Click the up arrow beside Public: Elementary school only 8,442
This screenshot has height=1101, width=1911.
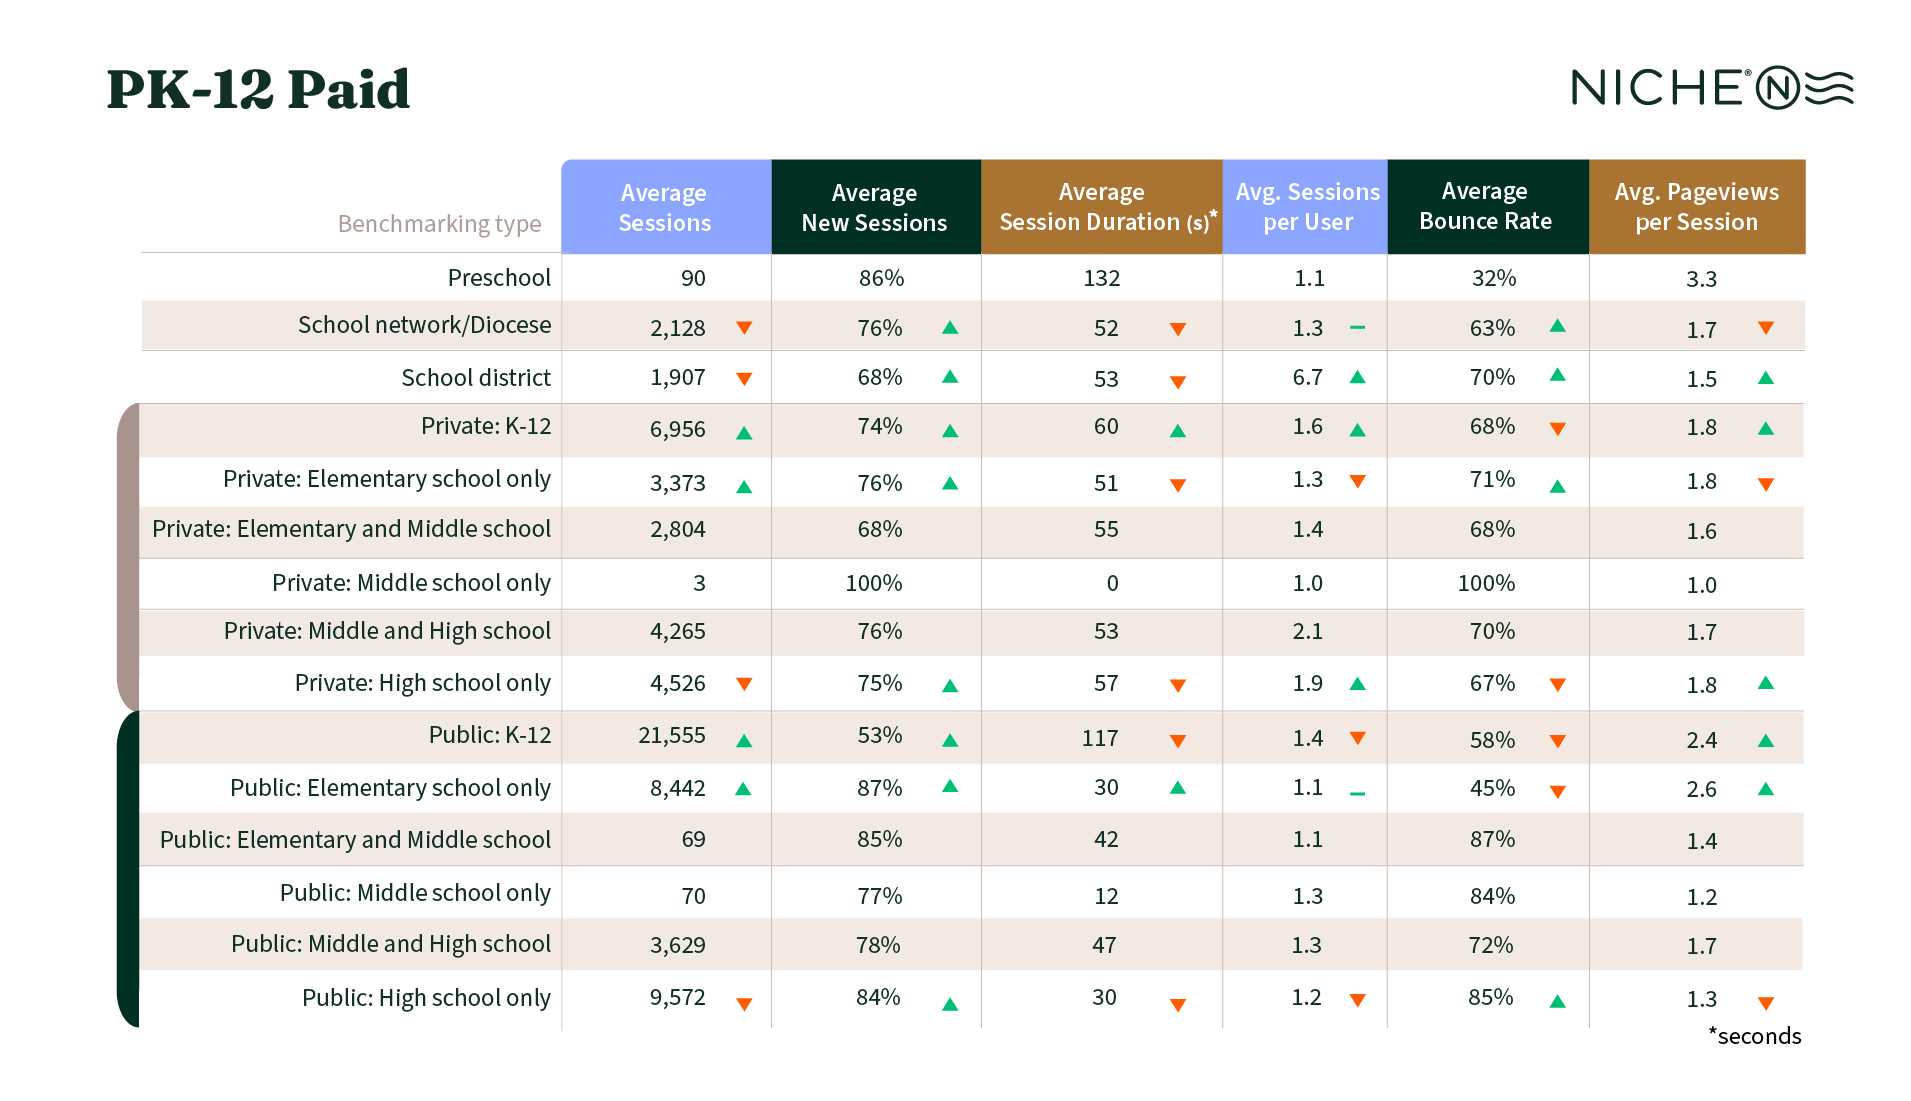[x=743, y=789]
